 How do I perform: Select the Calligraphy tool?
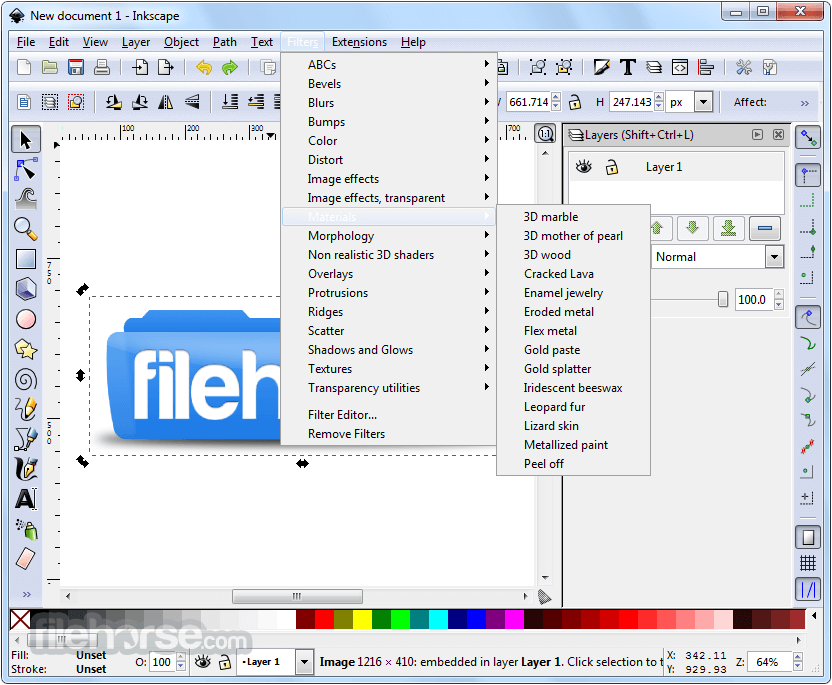pyautogui.click(x=25, y=470)
